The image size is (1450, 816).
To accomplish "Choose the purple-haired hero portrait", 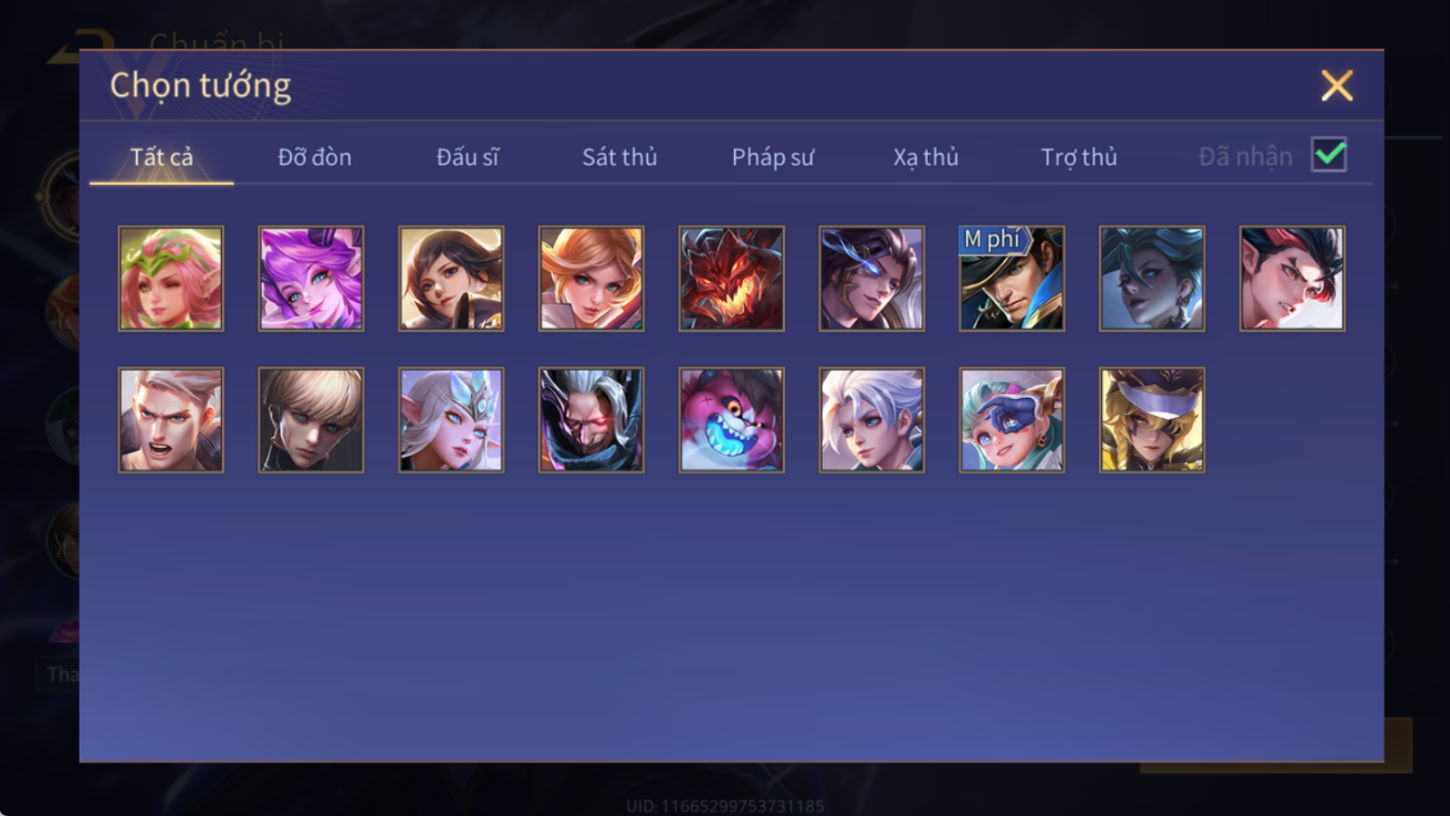I will [x=311, y=278].
